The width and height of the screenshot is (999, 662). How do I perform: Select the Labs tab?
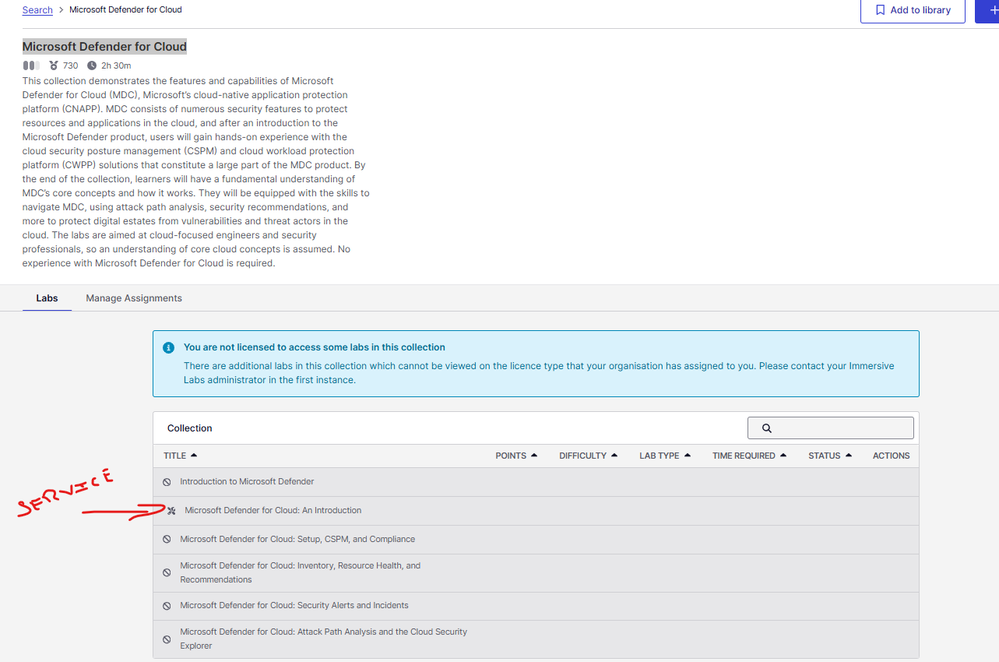(46, 298)
